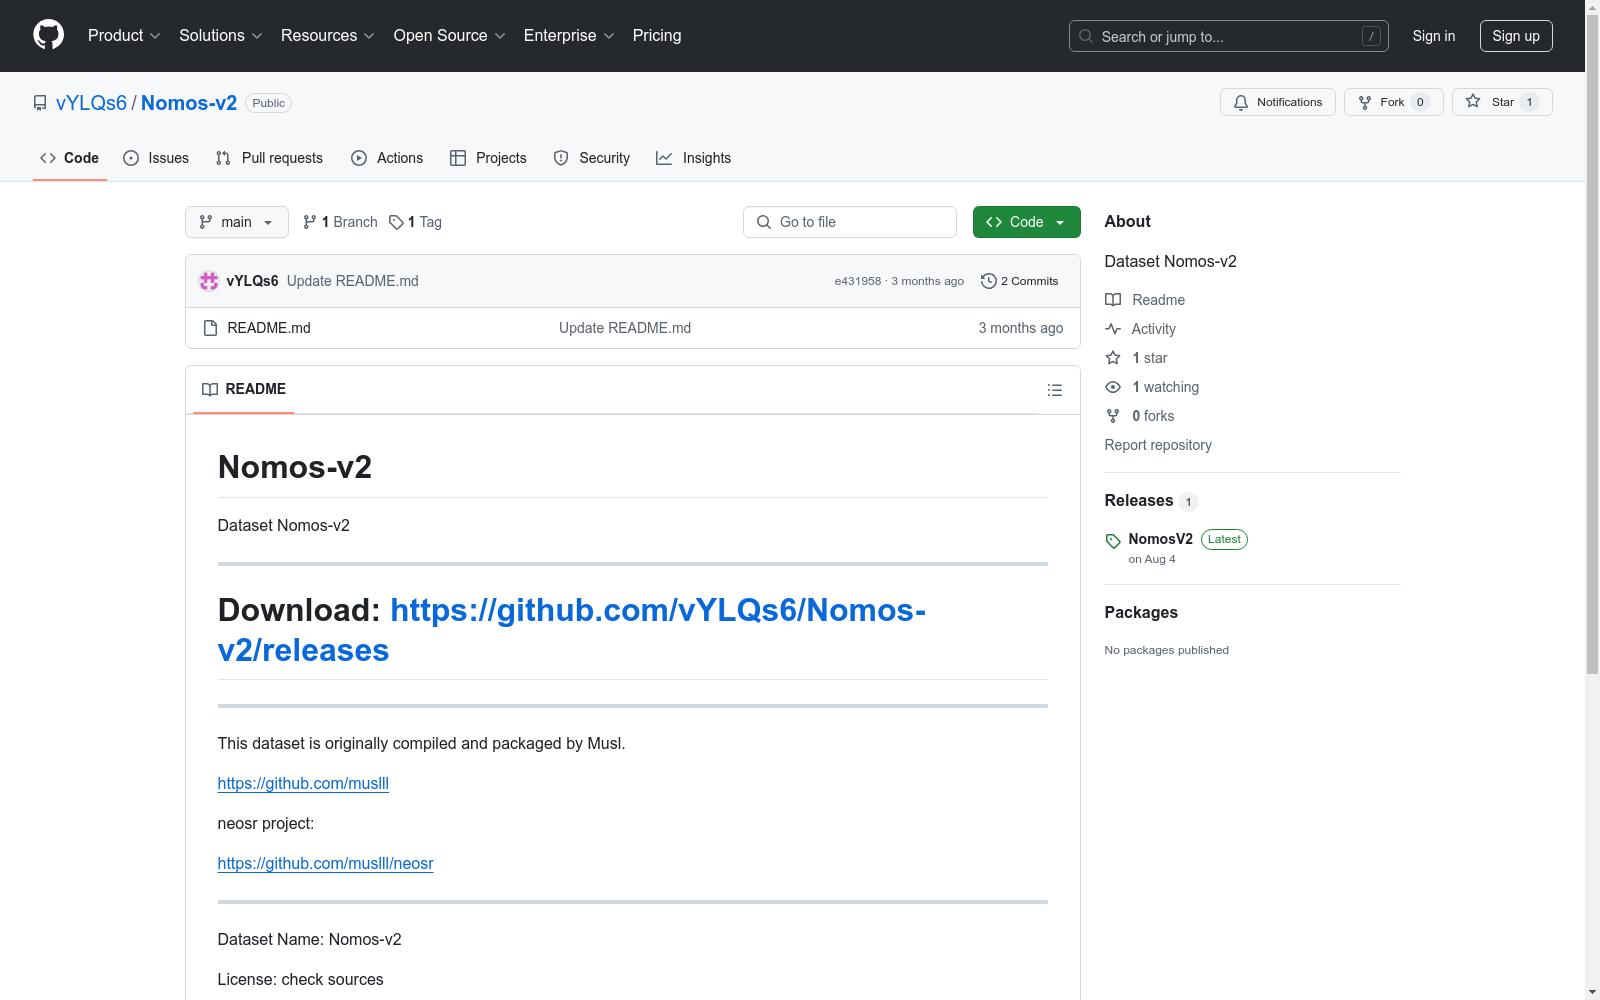Click the tag icon beside 1 Tag
This screenshot has width=1600, height=1000.
pos(396,222)
